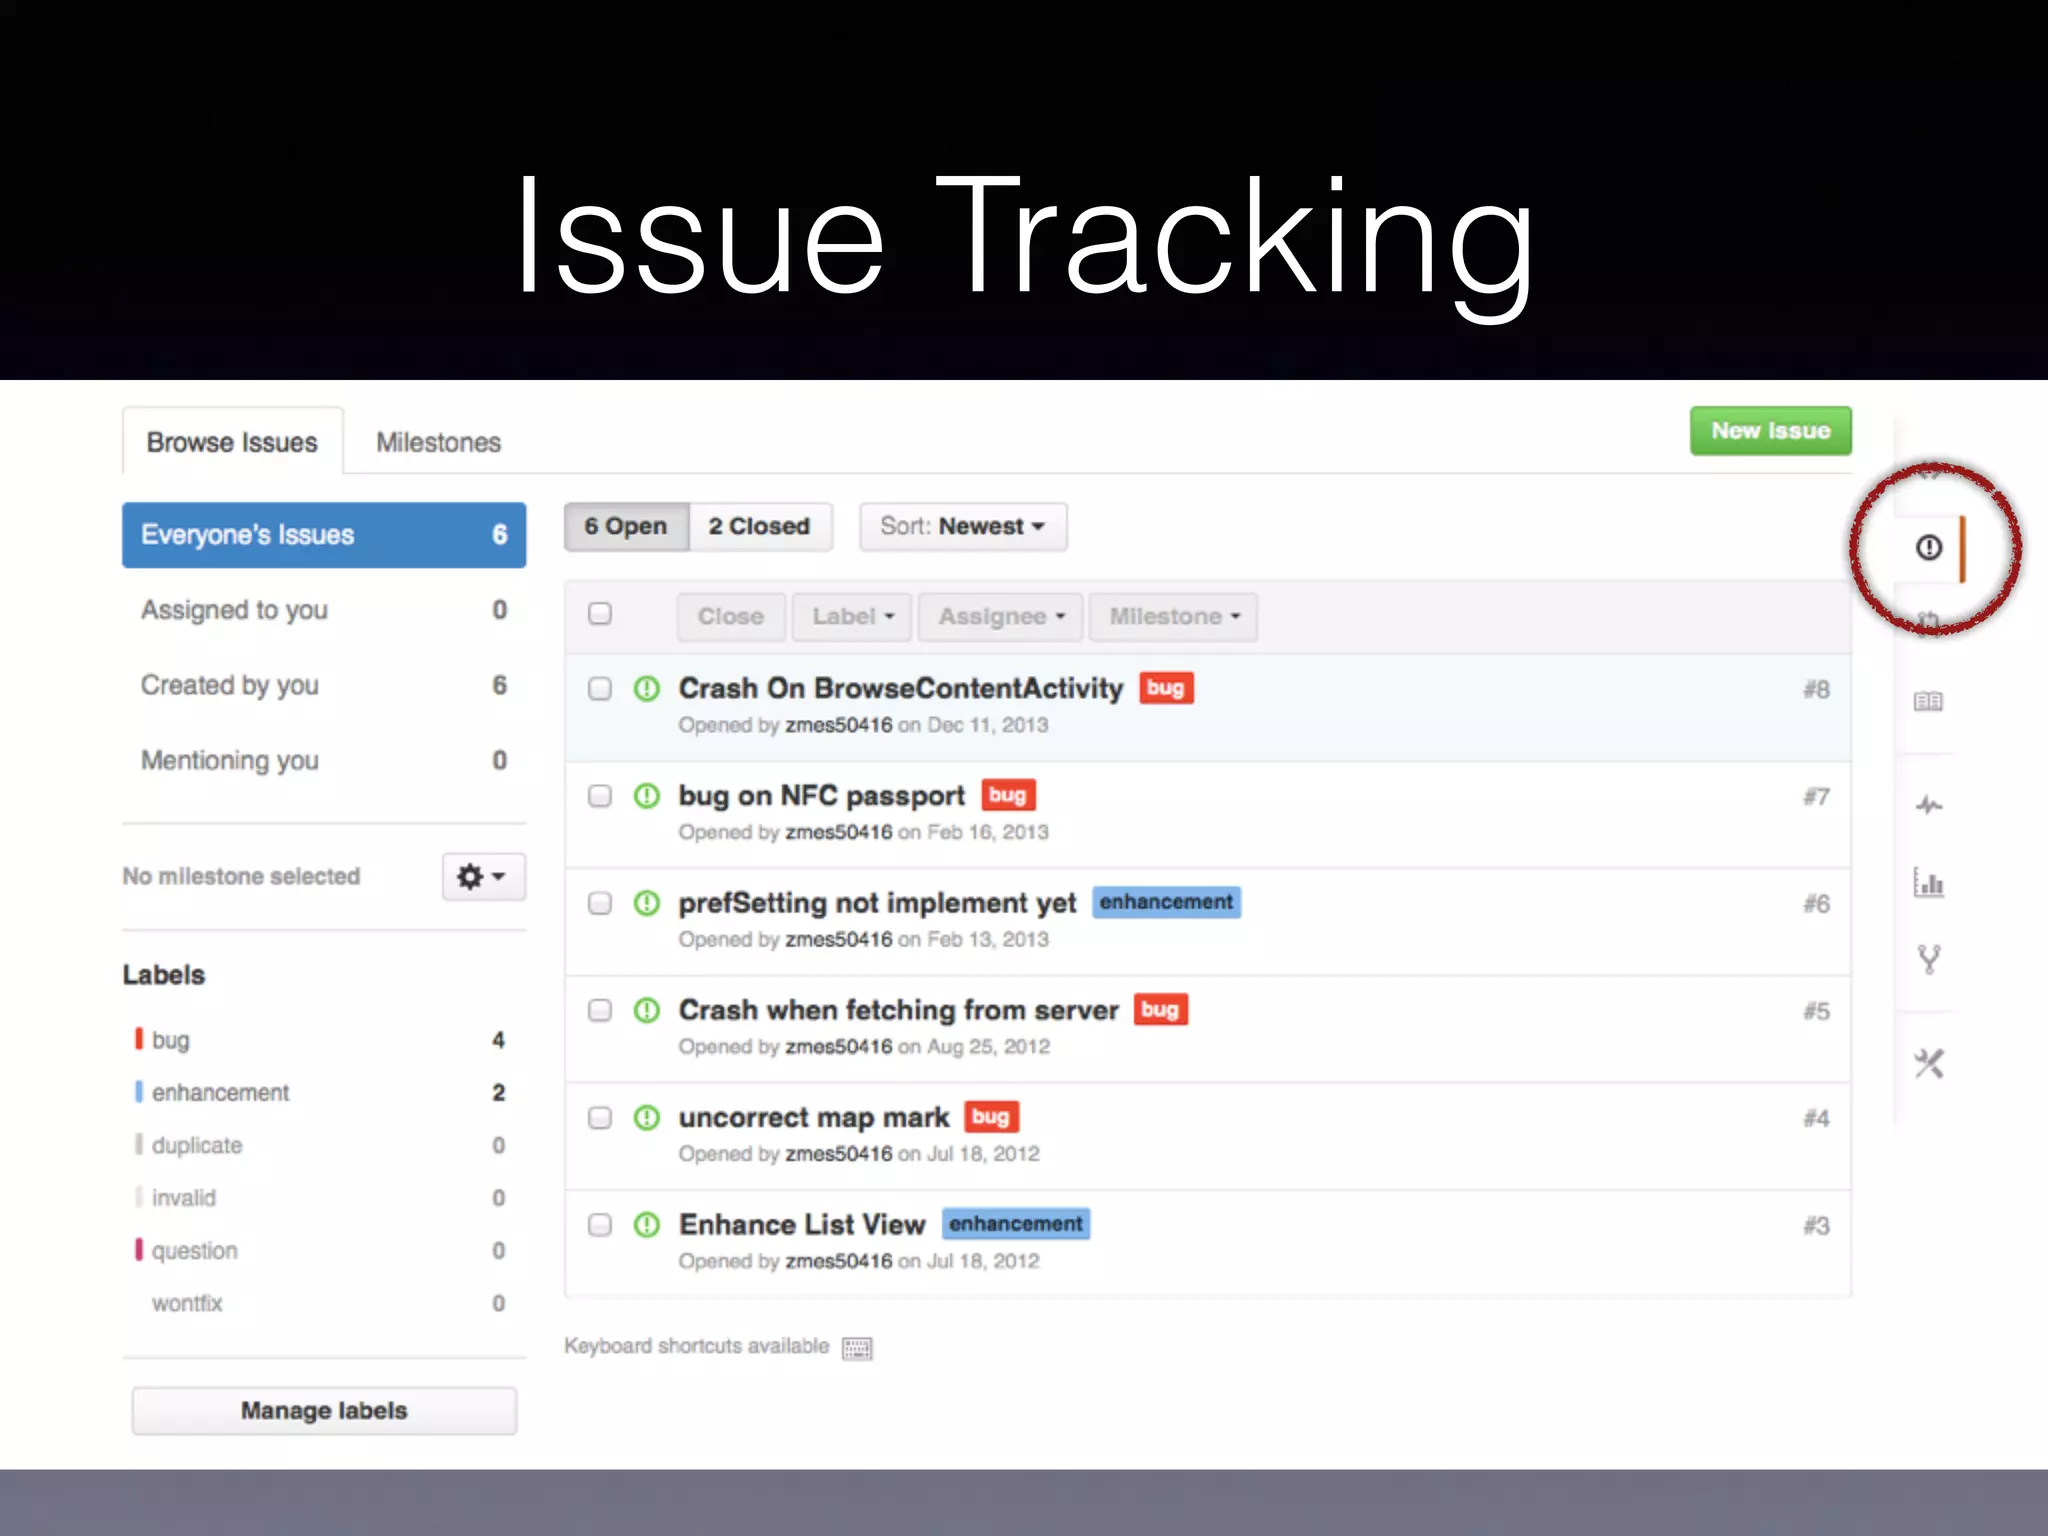
Task: Open the milestone gear dropdown
Action: point(483,877)
